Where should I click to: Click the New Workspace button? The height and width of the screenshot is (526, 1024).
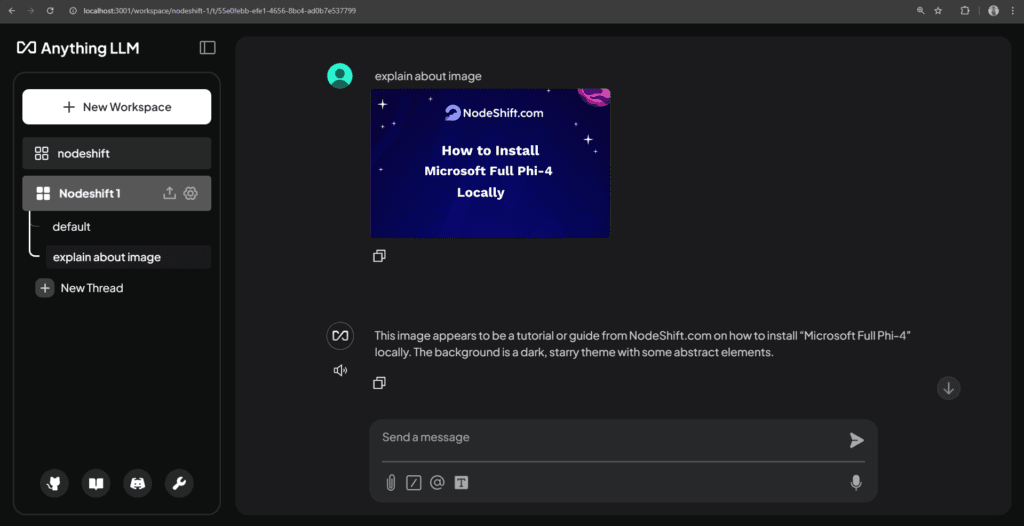point(117,107)
